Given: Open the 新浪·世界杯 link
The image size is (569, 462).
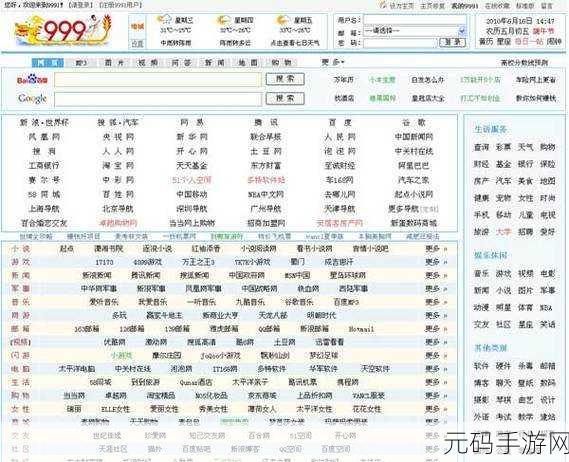Looking at the screenshot, I should coord(44,123).
